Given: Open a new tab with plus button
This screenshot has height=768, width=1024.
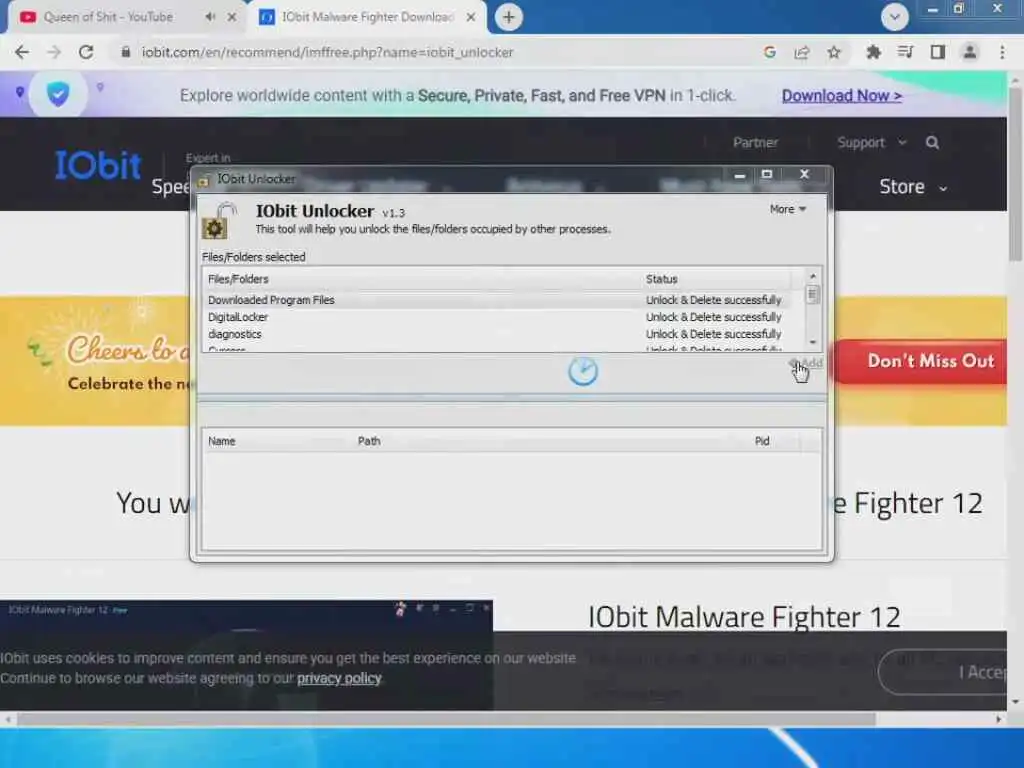Looking at the screenshot, I should click(508, 17).
